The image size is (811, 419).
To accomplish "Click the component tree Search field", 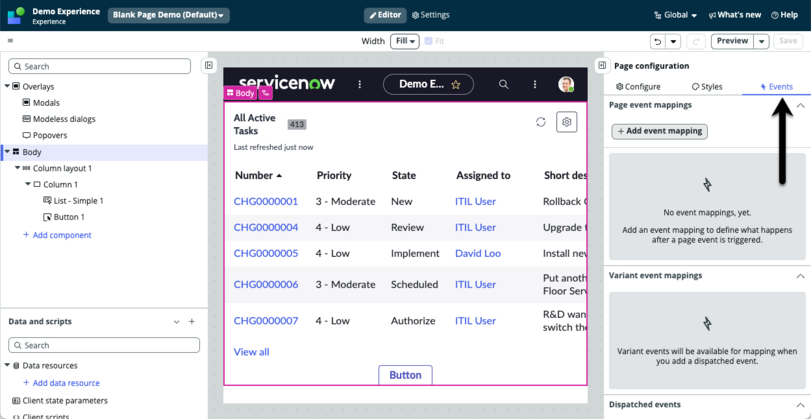I will pyautogui.click(x=100, y=66).
